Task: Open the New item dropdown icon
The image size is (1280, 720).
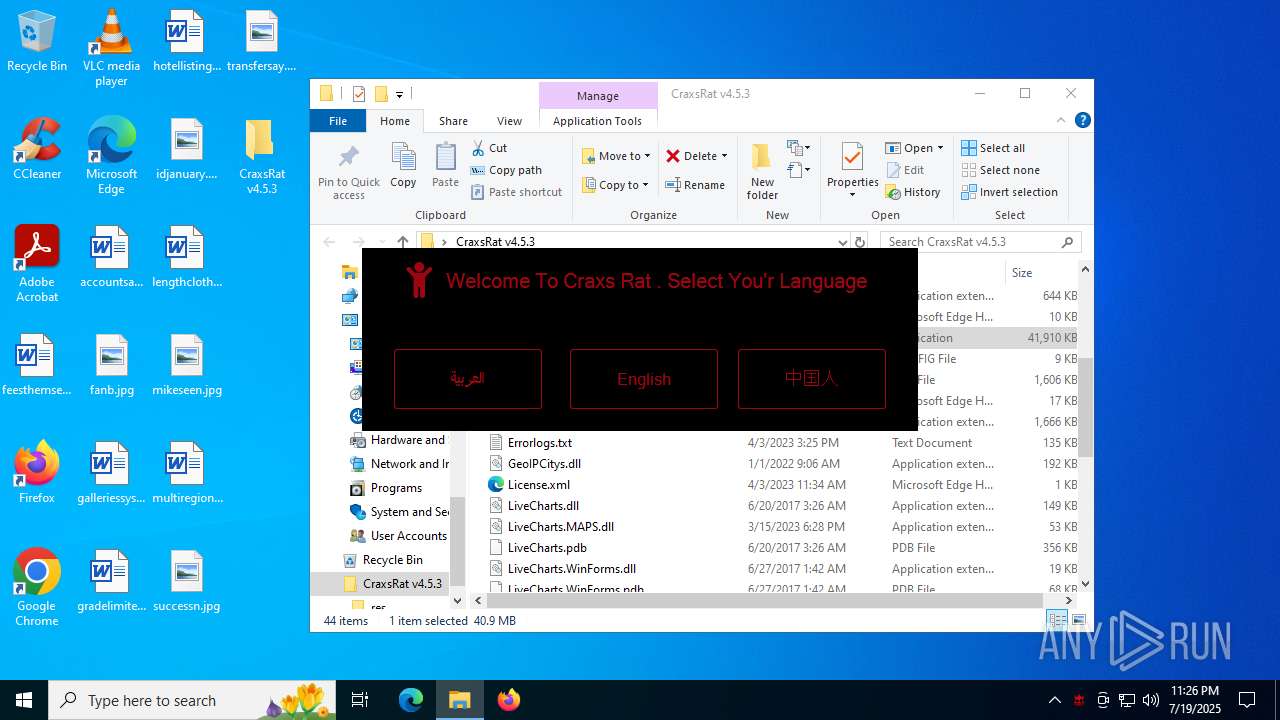Action: pyautogui.click(x=798, y=148)
